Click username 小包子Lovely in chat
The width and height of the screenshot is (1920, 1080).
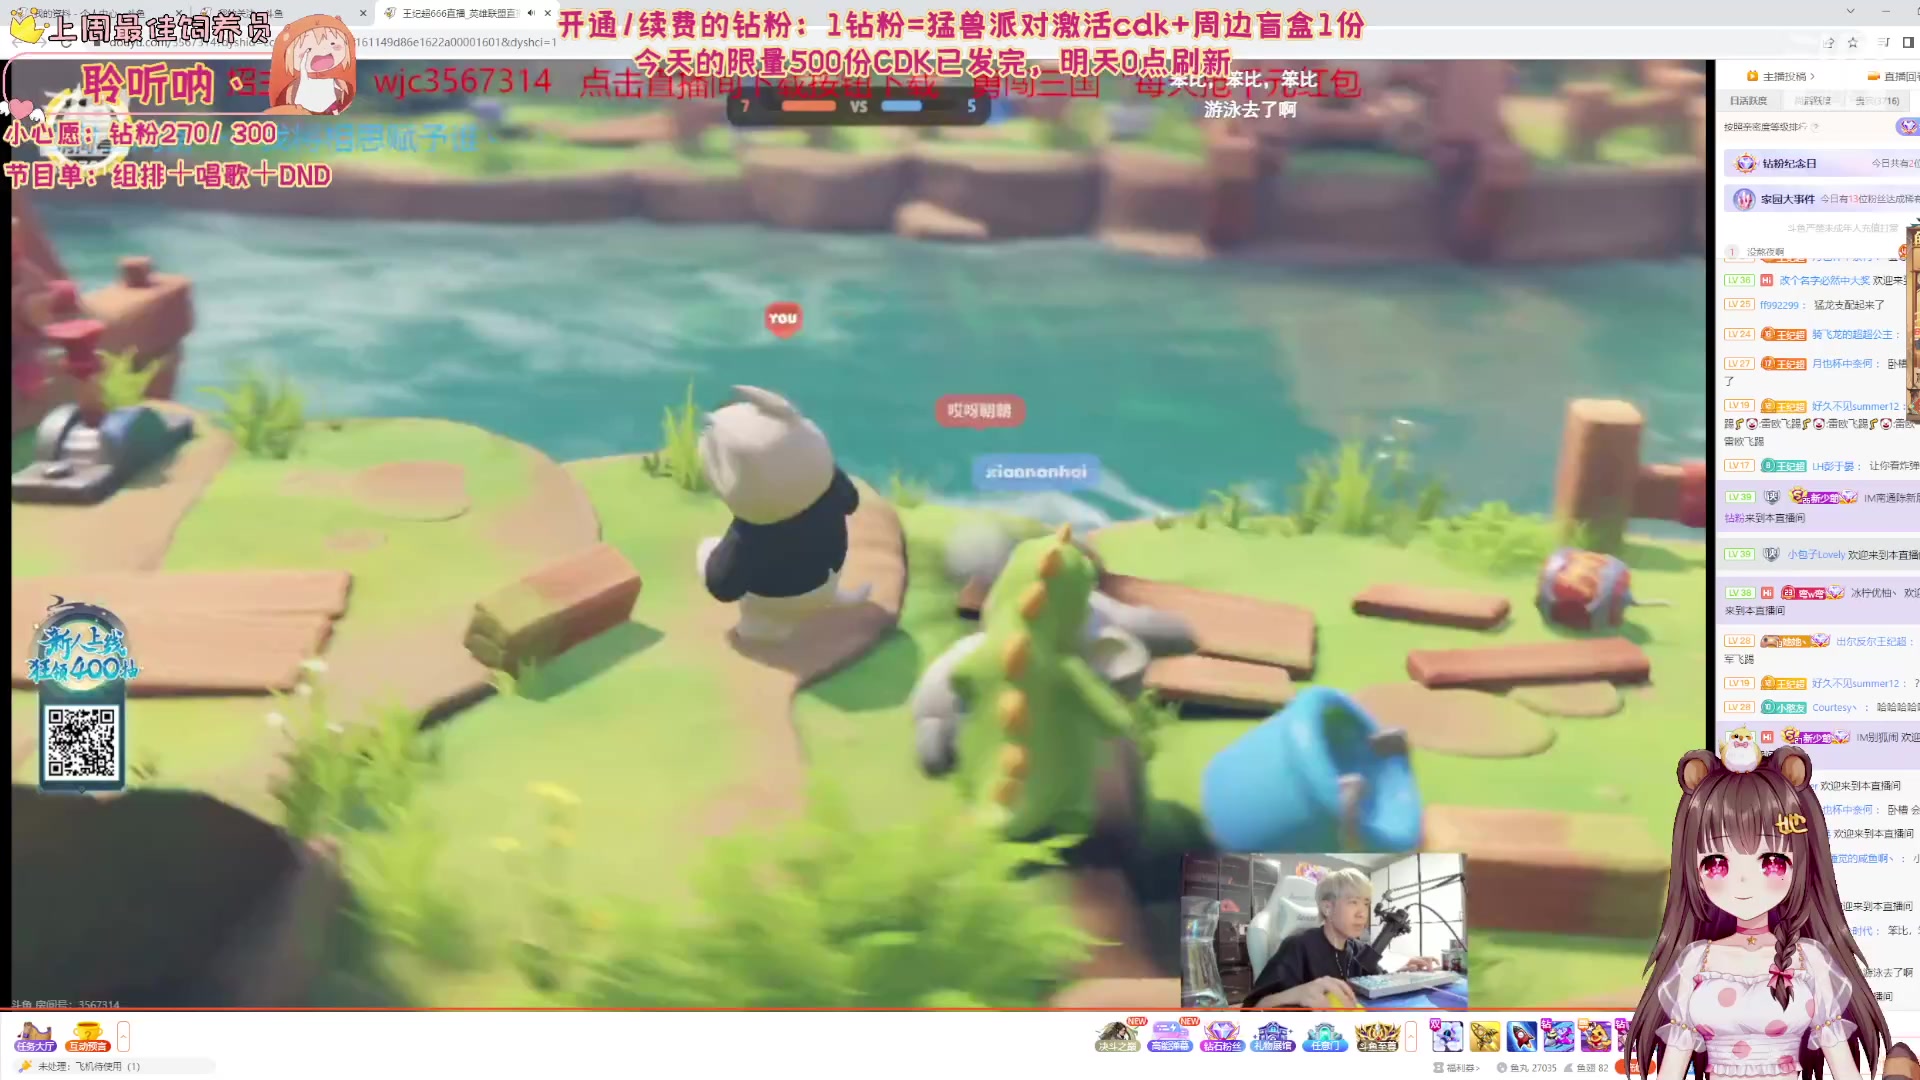[1816, 555]
